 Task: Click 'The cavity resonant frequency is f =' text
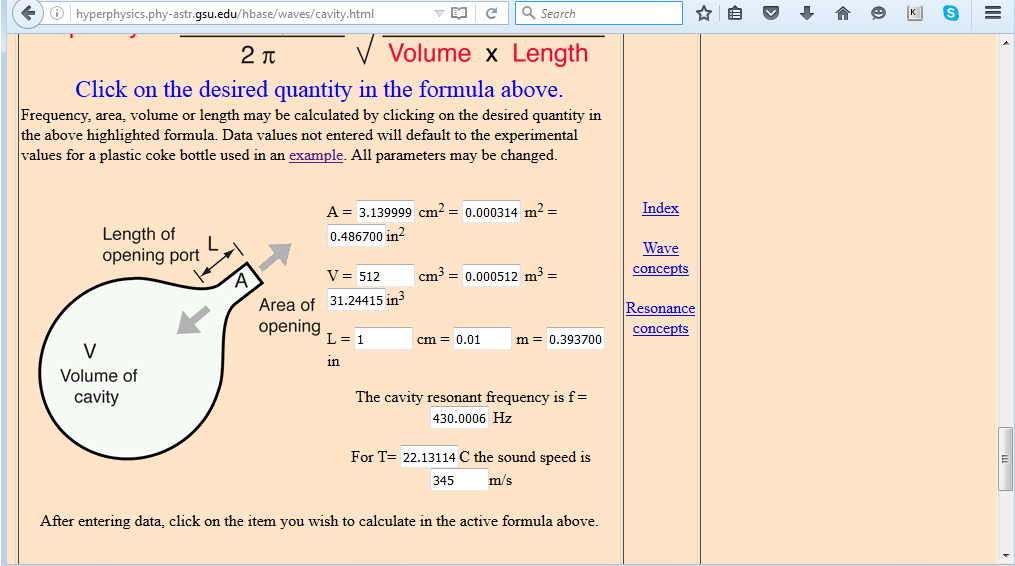point(471,397)
